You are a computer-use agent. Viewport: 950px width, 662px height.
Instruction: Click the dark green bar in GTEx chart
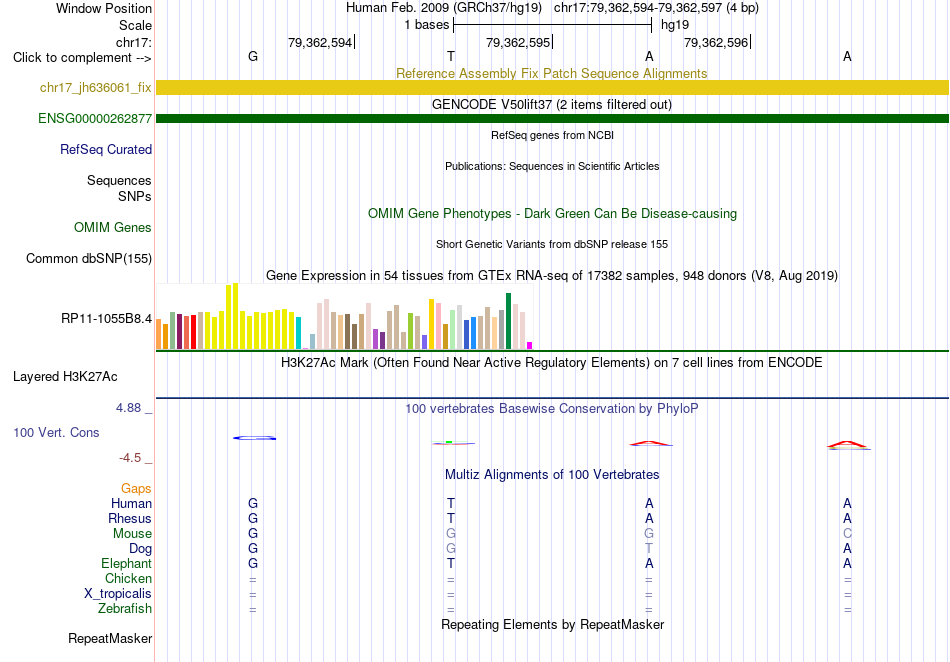(509, 321)
